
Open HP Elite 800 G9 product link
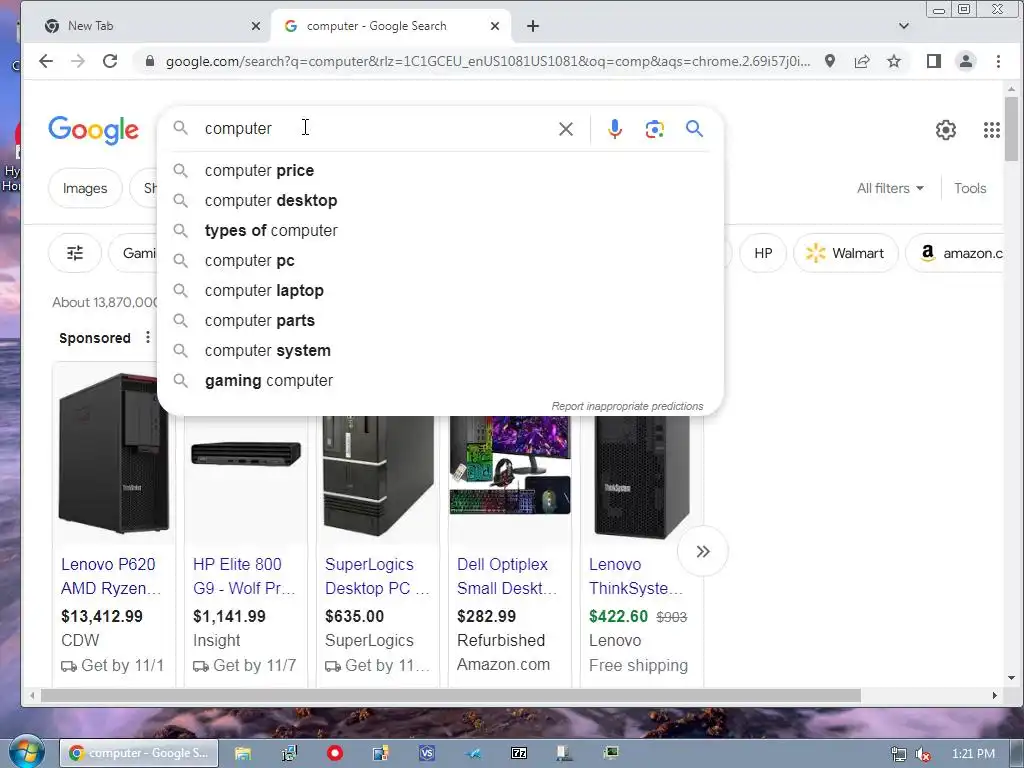tap(244, 576)
